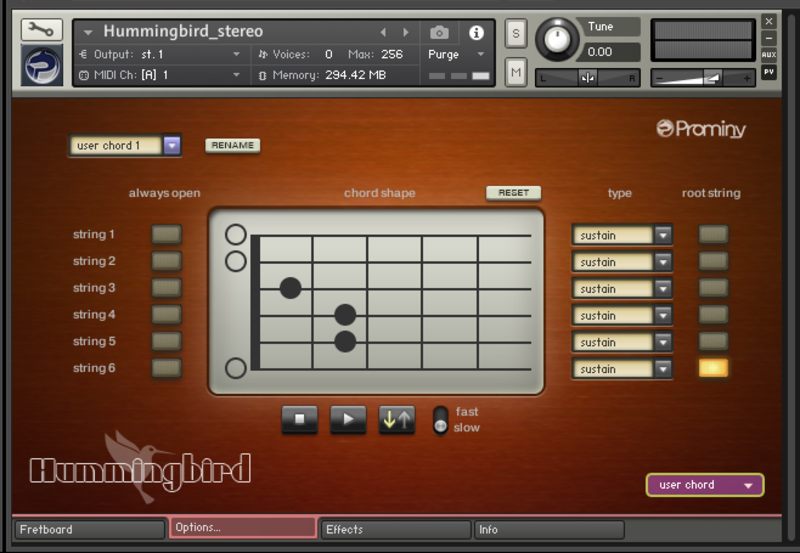Set string 2 as root string
800x553 pixels.
tap(713, 261)
